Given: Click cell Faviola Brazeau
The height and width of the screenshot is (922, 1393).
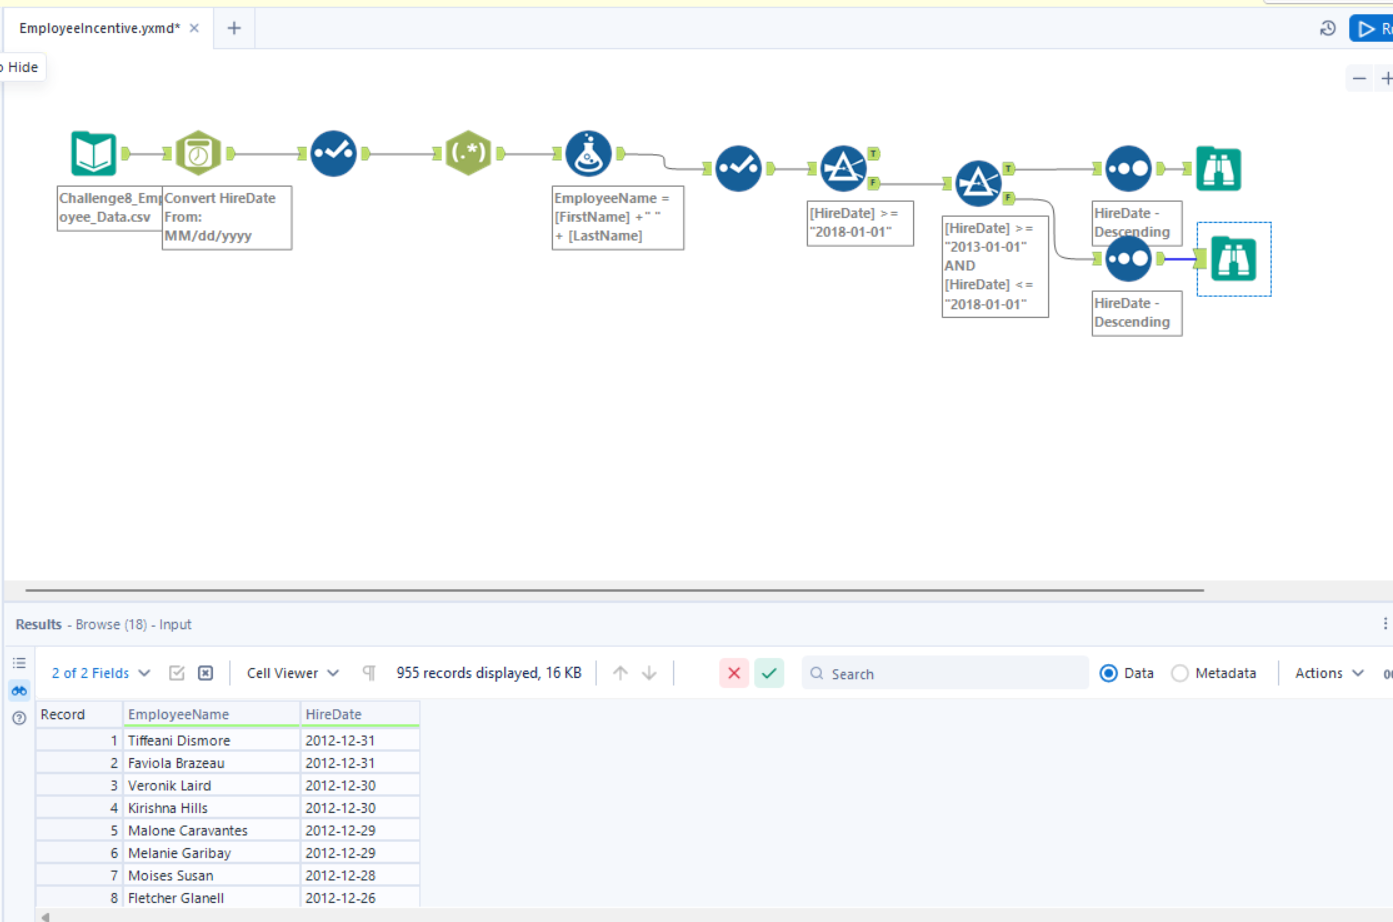Looking at the screenshot, I should coord(211,763).
